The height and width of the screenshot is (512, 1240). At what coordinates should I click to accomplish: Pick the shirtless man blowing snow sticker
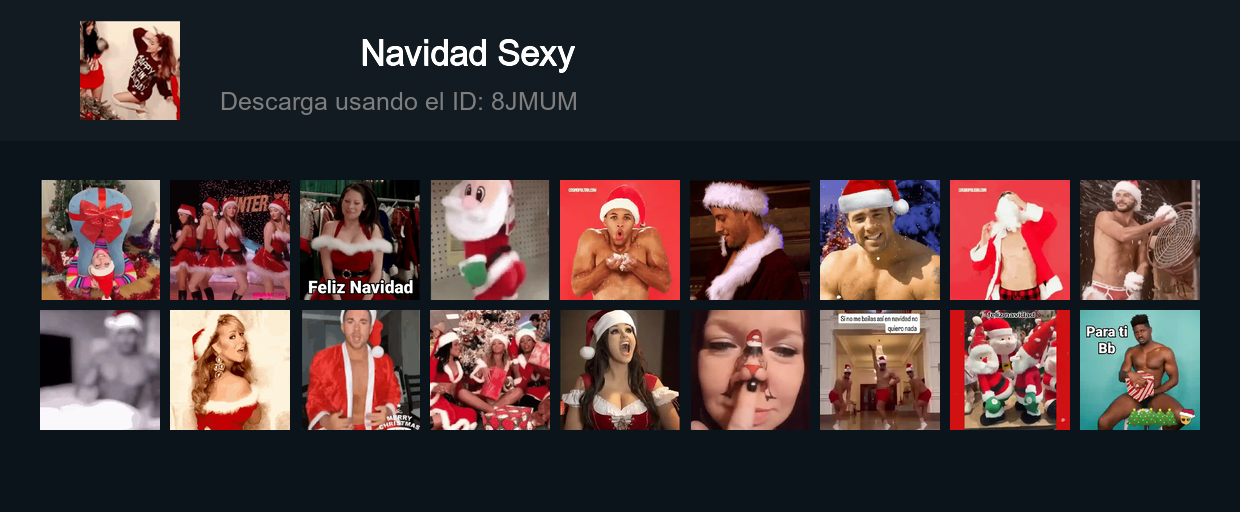click(x=620, y=240)
